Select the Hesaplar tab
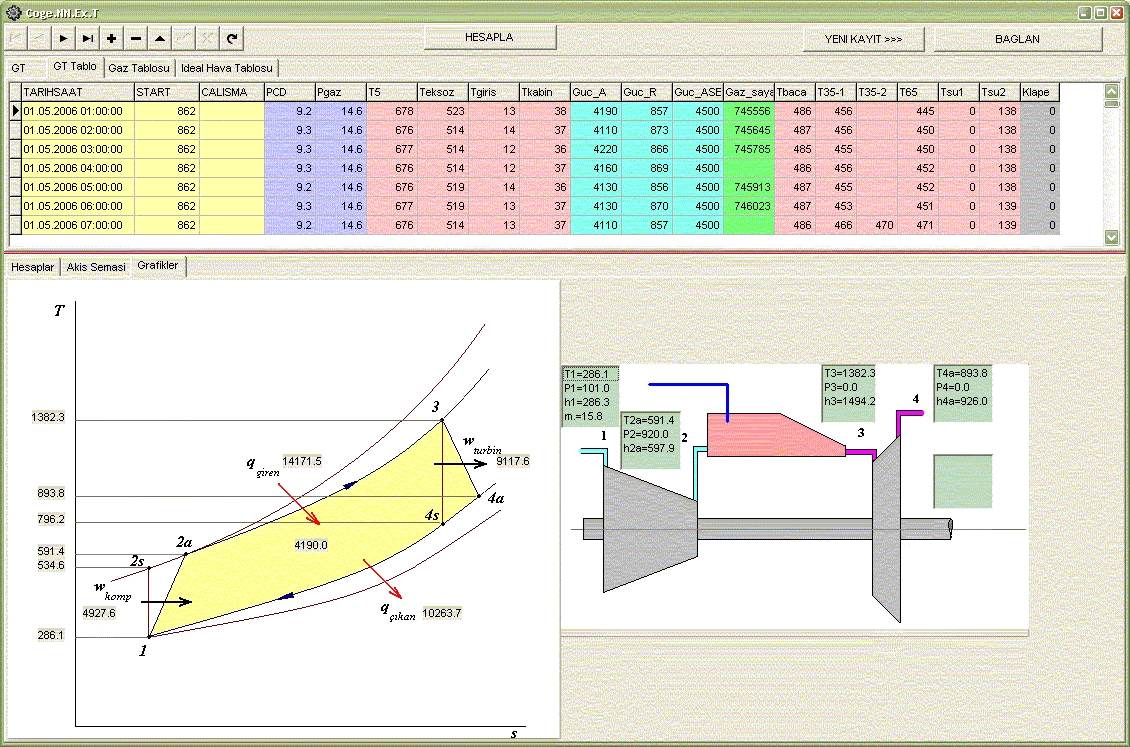The height and width of the screenshot is (747, 1130). (32, 267)
